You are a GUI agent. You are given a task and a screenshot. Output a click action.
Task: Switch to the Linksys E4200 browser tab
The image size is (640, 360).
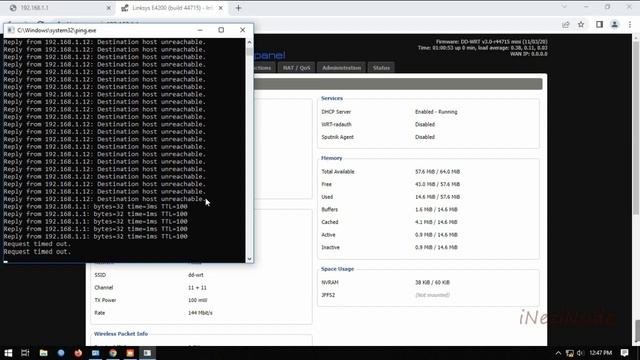(x=171, y=8)
